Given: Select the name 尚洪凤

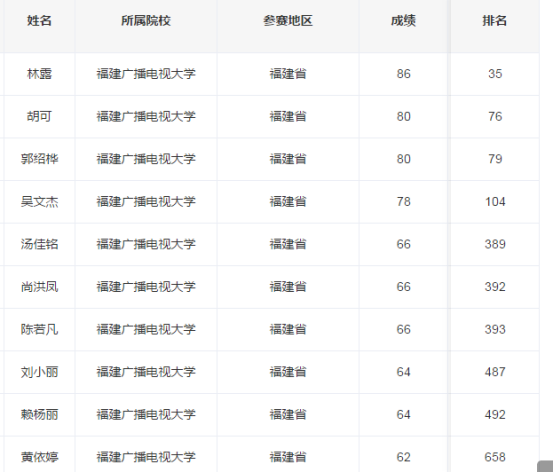Looking at the screenshot, I should click(39, 287).
